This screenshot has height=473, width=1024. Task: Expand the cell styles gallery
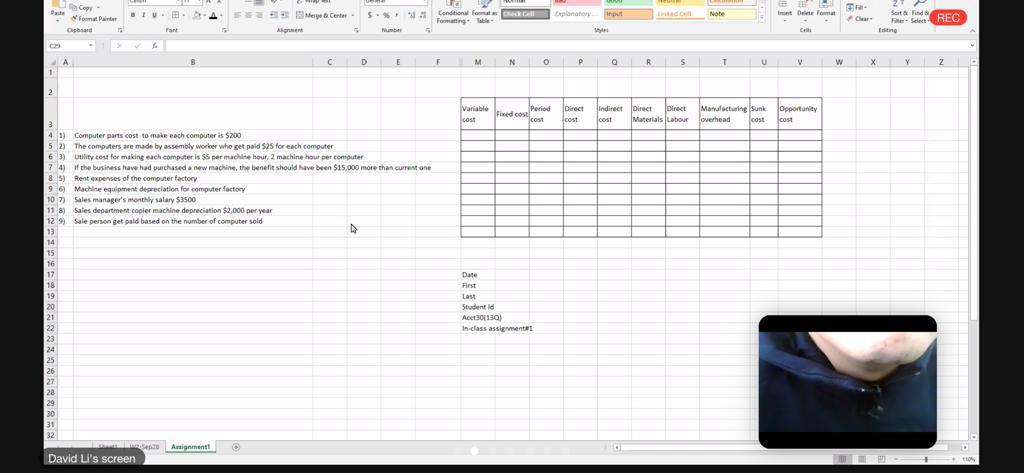(x=762, y=19)
